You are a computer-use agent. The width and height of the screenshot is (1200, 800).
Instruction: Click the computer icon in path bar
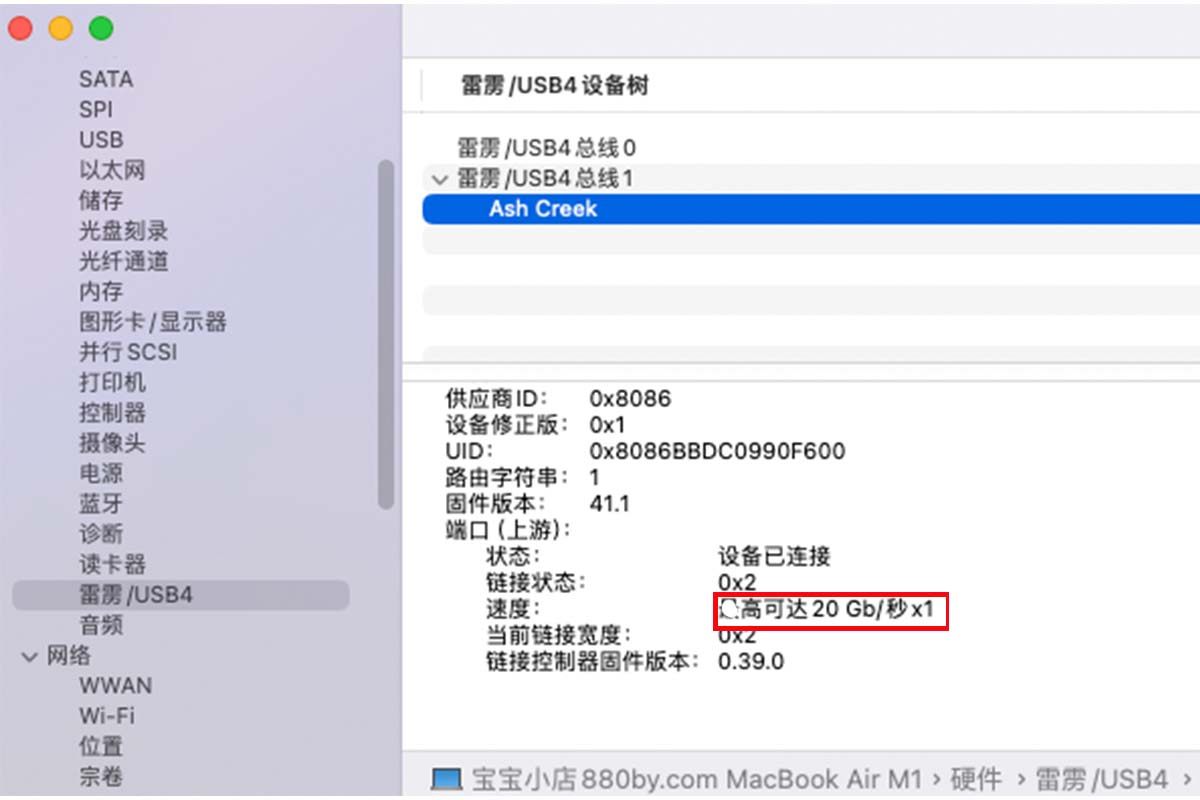pyautogui.click(x=446, y=778)
